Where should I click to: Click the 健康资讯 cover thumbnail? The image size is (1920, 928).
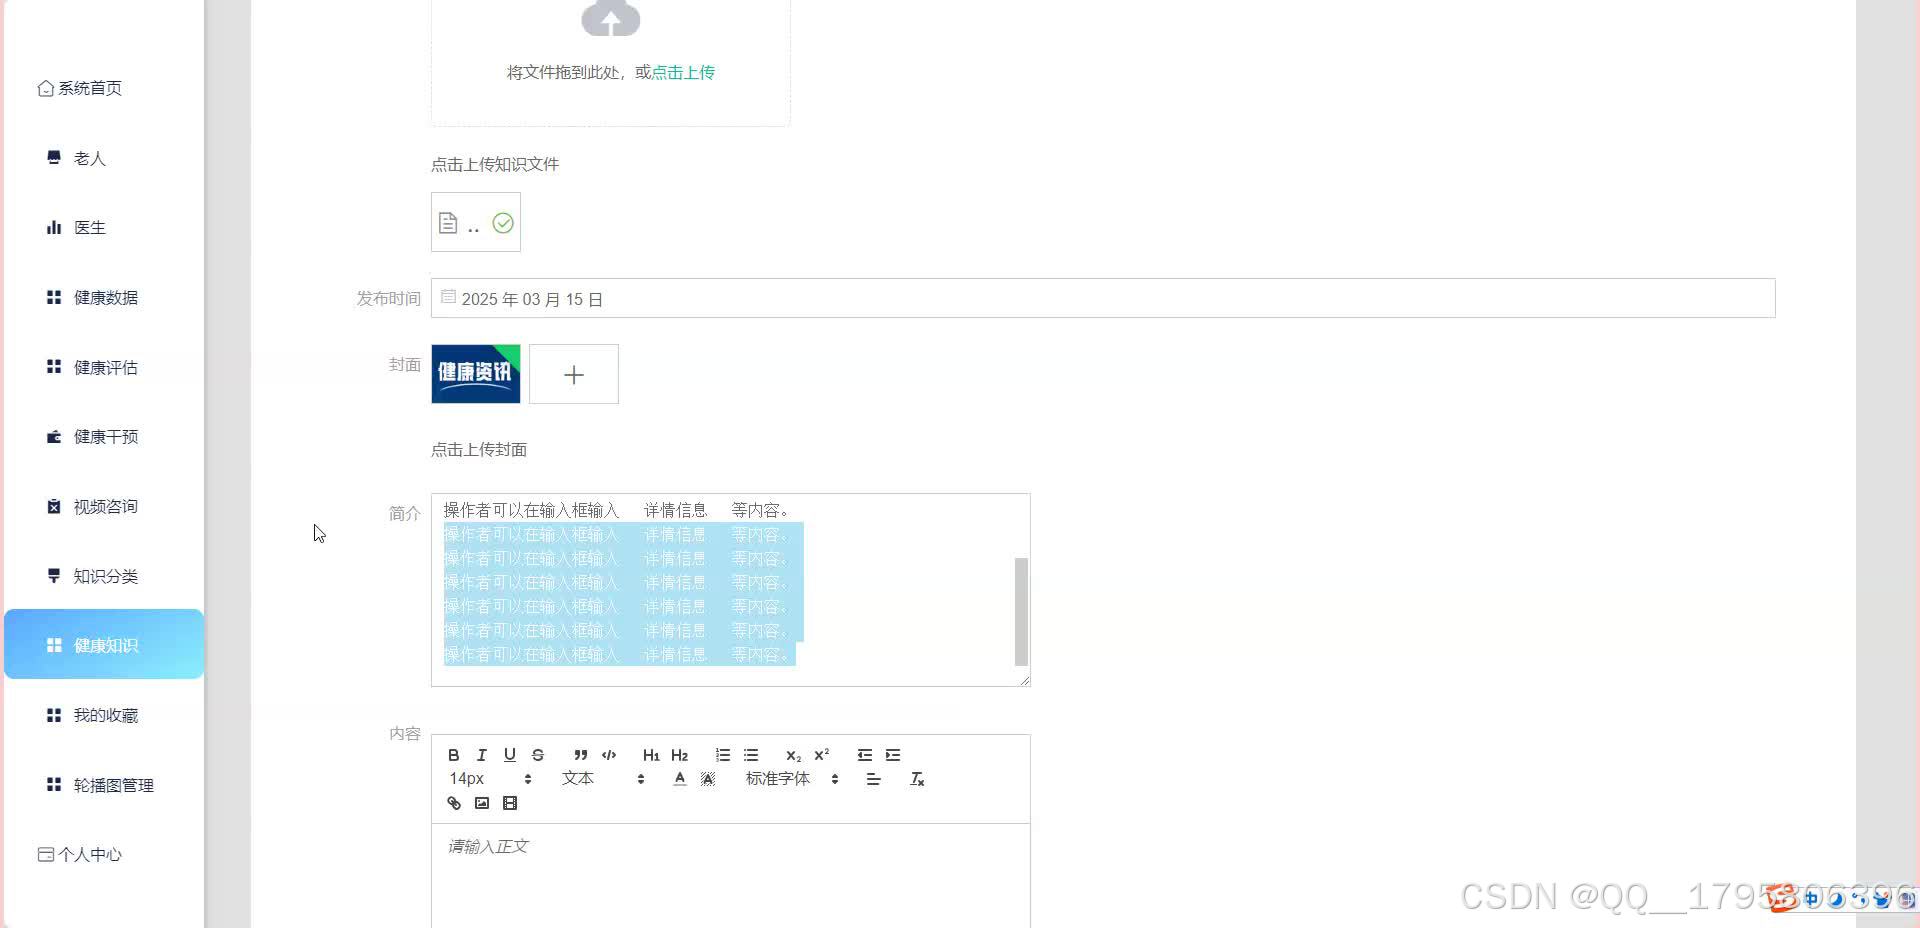click(x=476, y=374)
